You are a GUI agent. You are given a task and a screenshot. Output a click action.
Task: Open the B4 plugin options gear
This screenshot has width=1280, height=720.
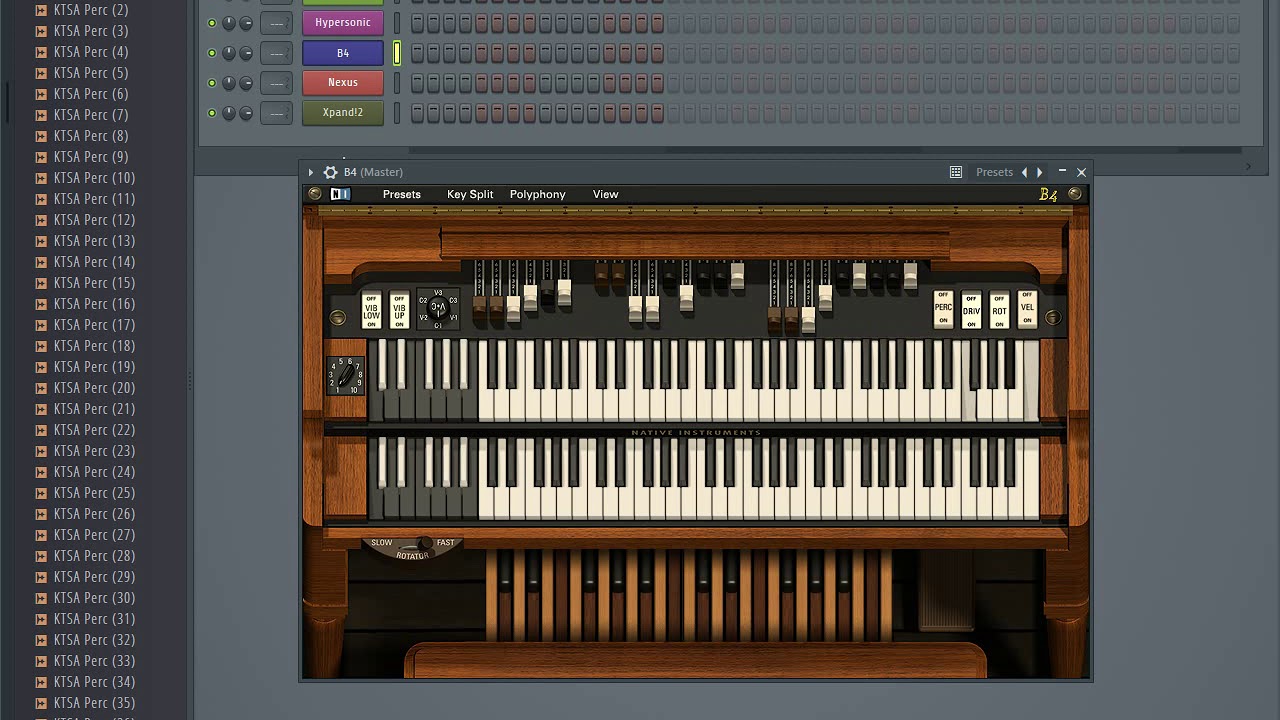330,172
